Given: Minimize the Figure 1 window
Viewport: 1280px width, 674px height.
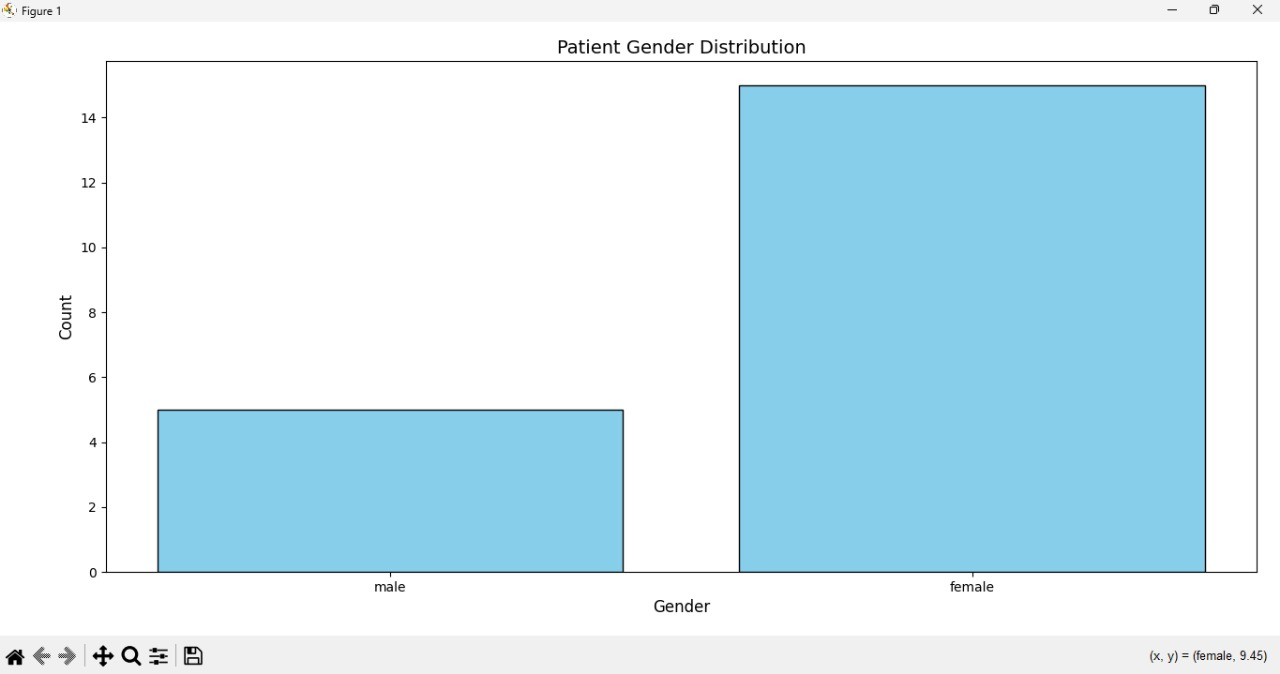Looking at the screenshot, I should [1172, 10].
